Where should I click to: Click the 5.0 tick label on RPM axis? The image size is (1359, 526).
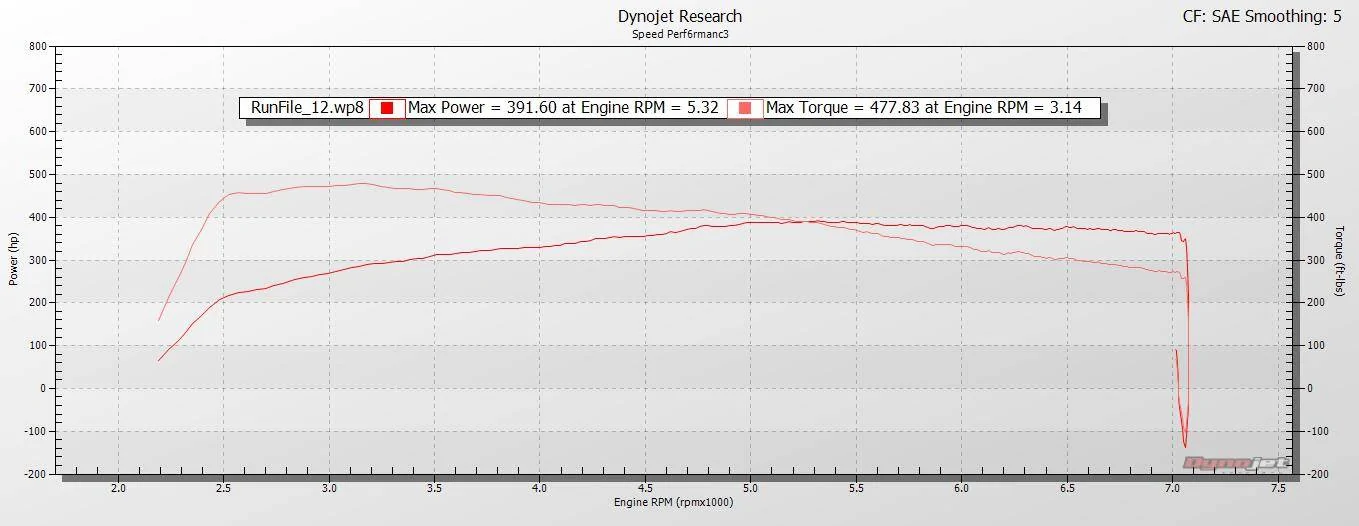click(x=750, y=488)
